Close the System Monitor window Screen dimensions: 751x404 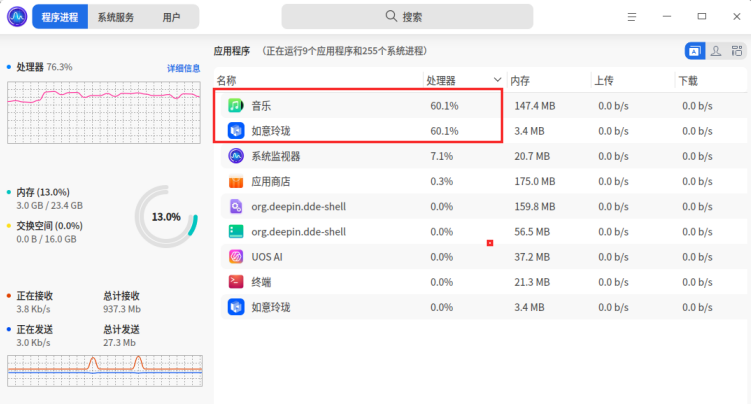[x=737, y=17]
